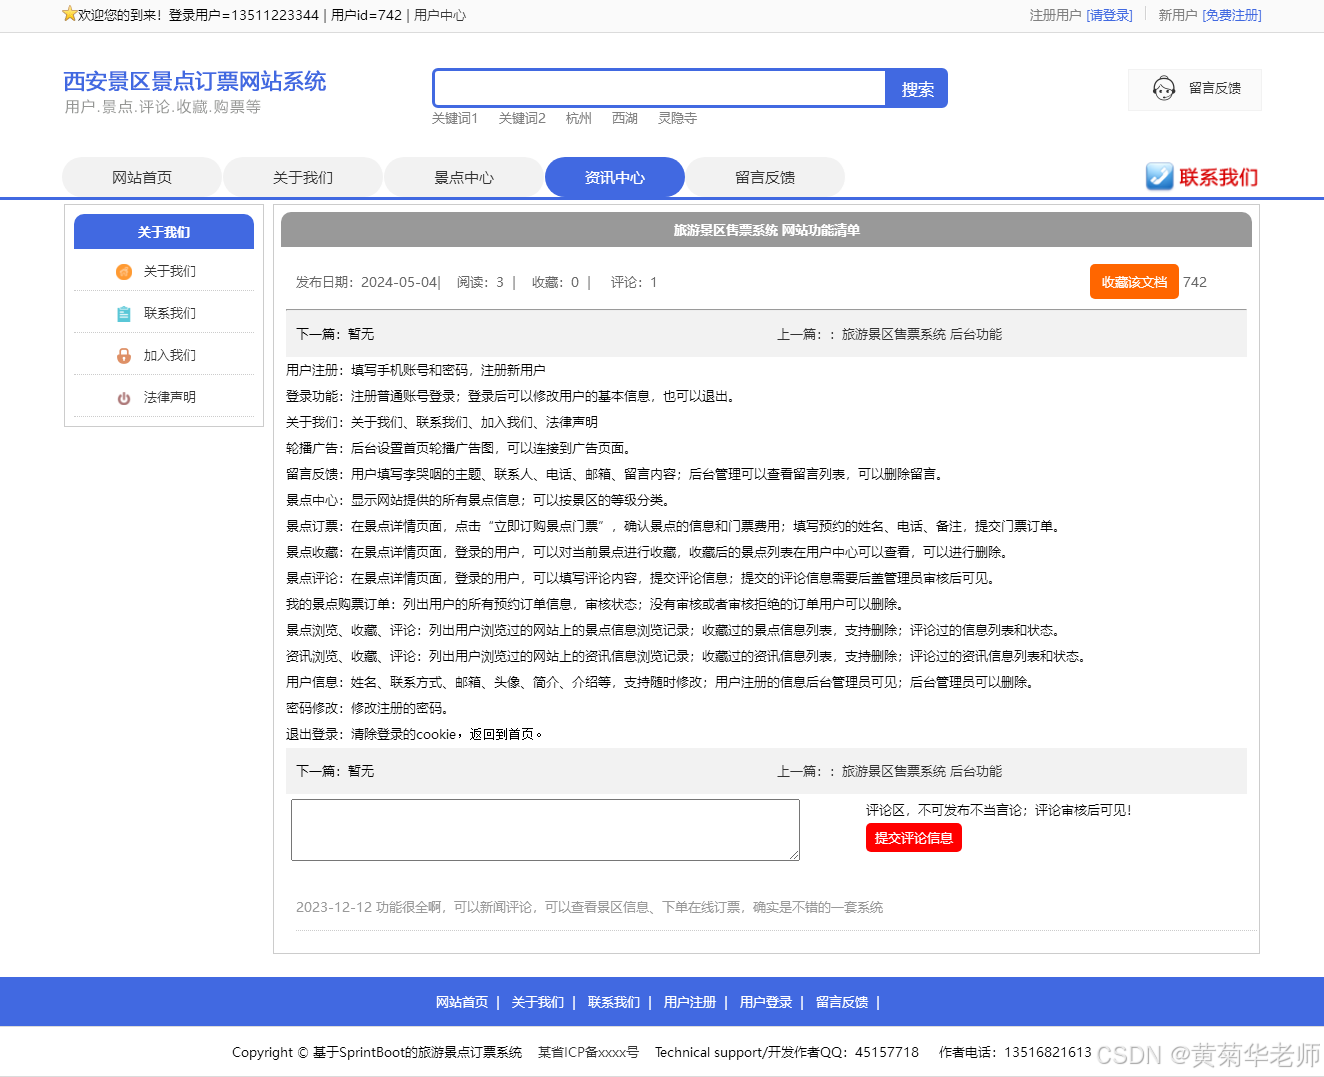Switch to the 资讯中心 tab
The width and height of the screenshot is (1324, 1077).
tap(614, 176)
